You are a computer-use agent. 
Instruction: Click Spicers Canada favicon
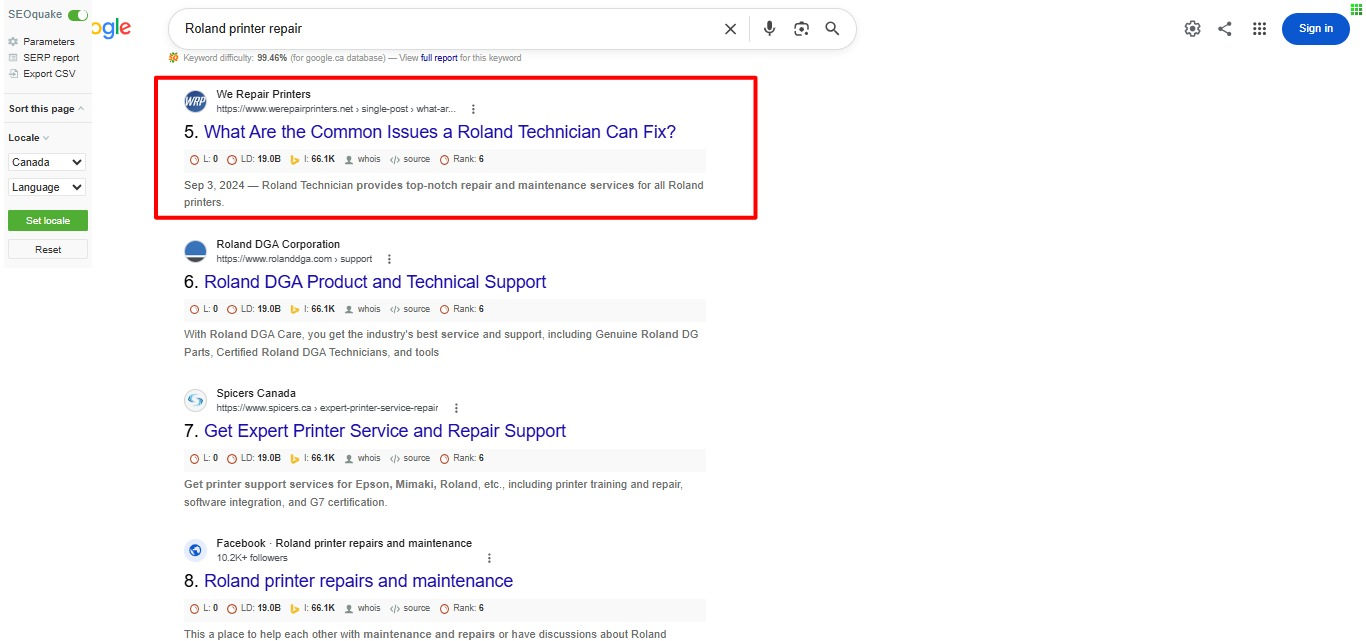195,400
